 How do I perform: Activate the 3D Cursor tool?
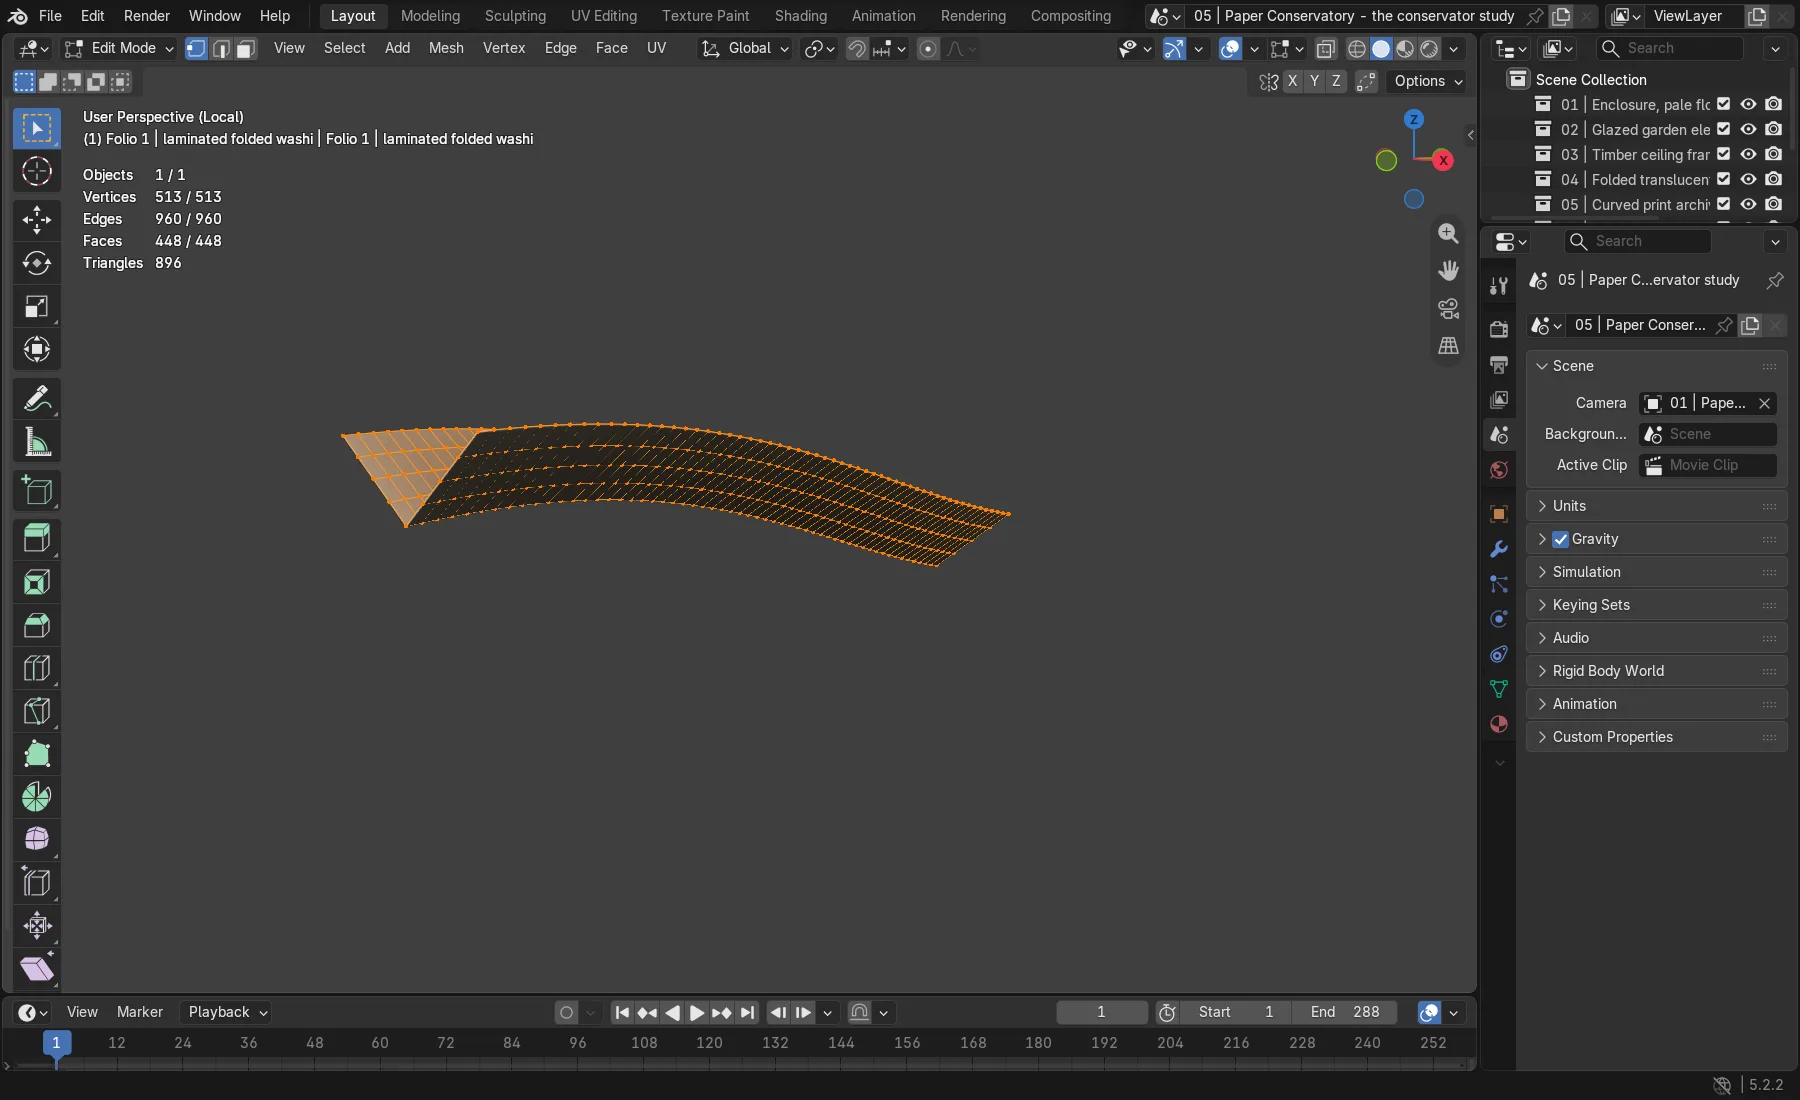coord(37,171)
